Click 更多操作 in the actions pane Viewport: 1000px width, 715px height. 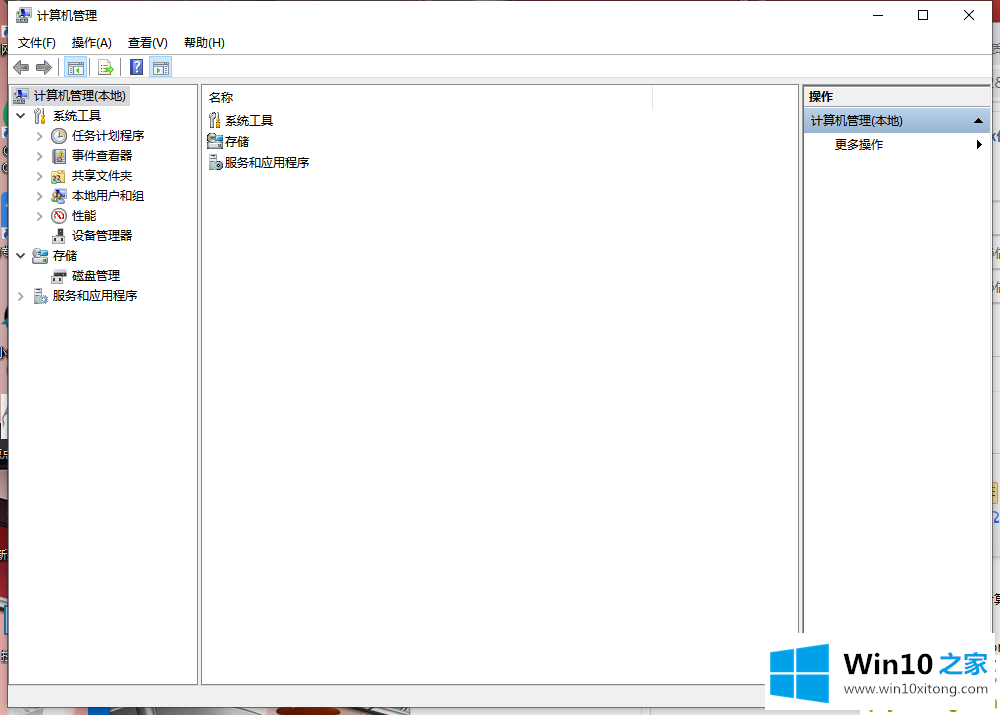pyautogui.click(x=858, y=145)
